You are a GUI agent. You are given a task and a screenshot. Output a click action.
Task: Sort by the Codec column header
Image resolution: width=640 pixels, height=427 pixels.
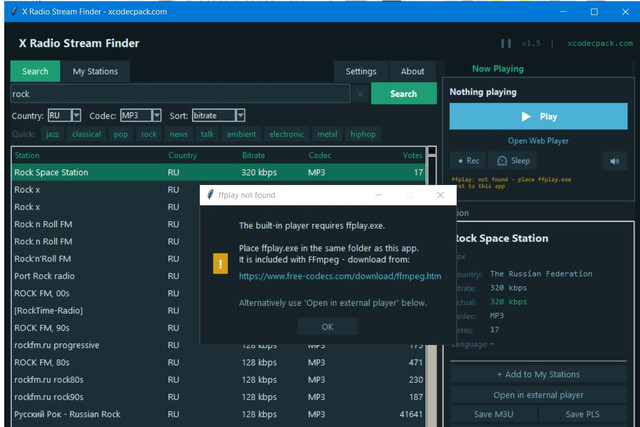pos(320,156)
